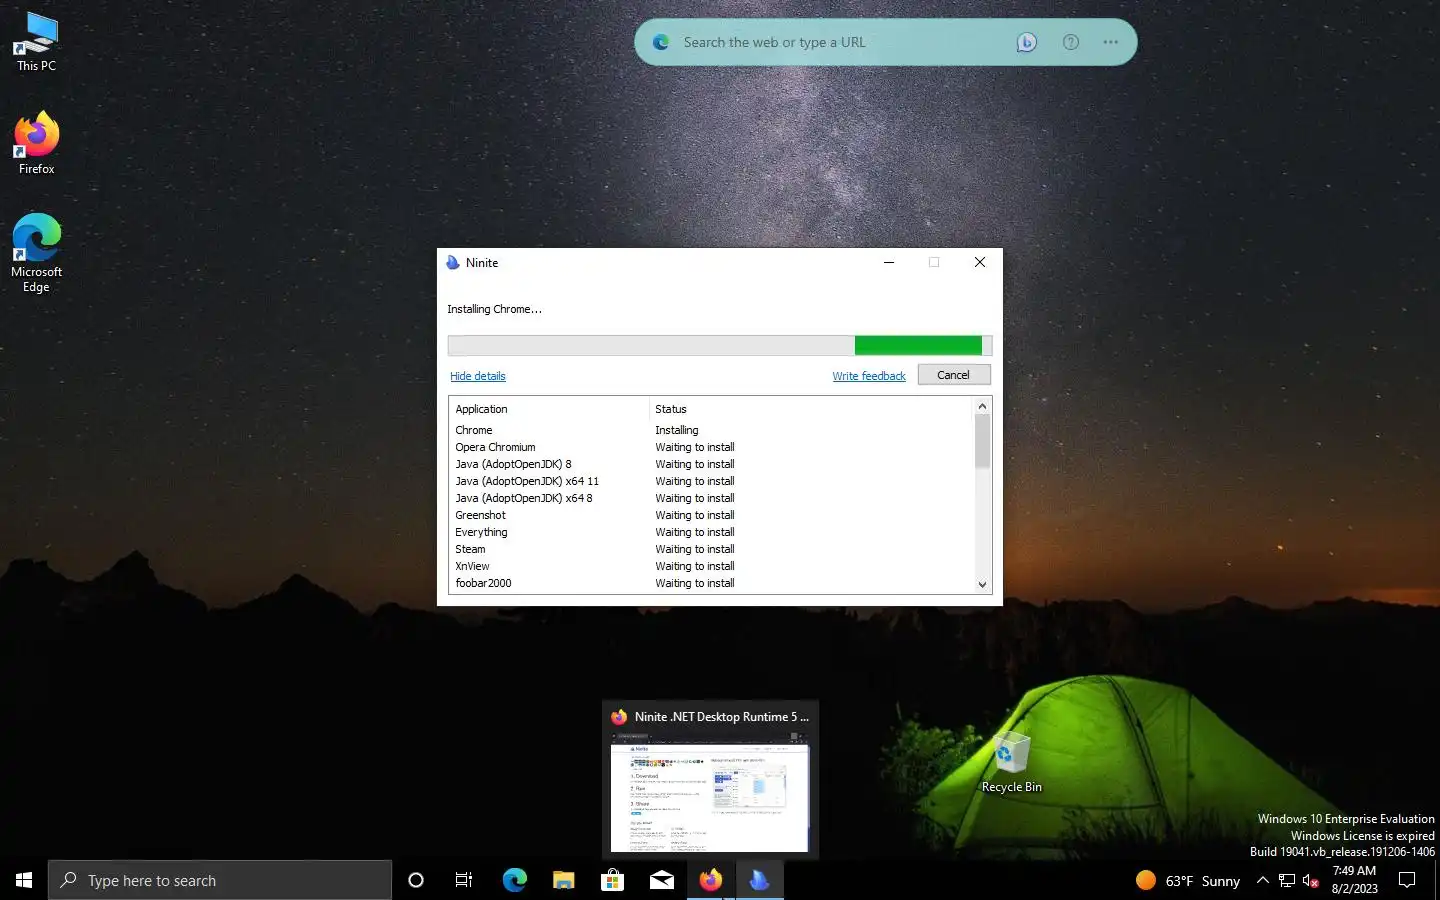Select the Chrome row in the list

coord(711,430)
